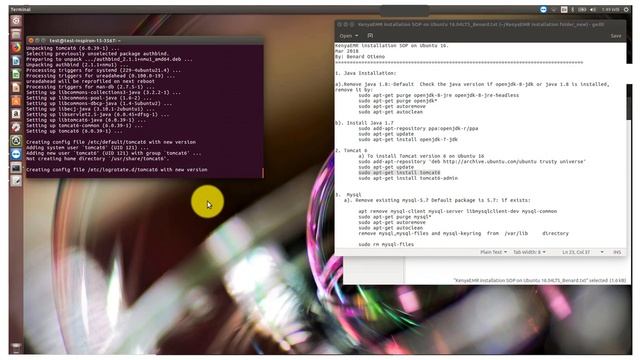Open the Ln, Col position dropdown arrow
640x360 pixels.
click(x=602, y=252)
